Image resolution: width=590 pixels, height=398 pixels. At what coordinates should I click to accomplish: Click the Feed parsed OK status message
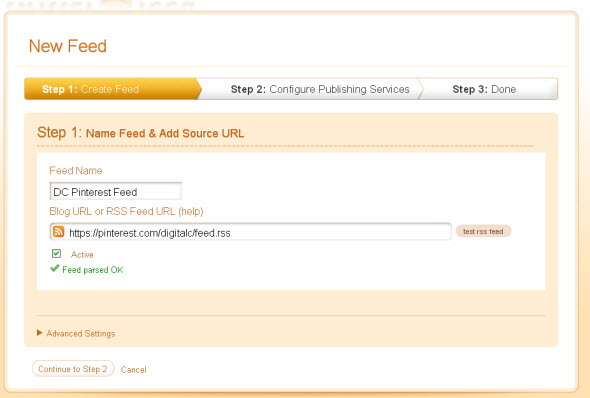tap(93, 270)
